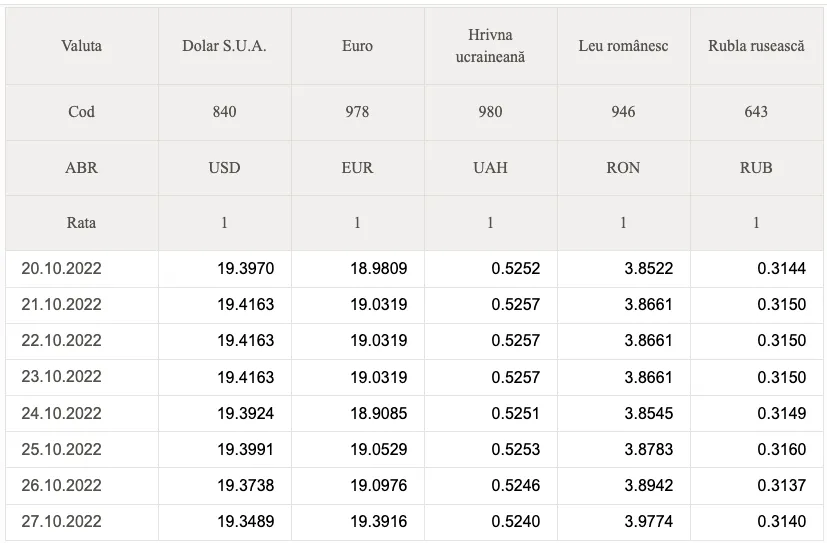The image size is (827, 543).
Task: Select the USD abbreviation cell
Action: (x=225, y=168)
